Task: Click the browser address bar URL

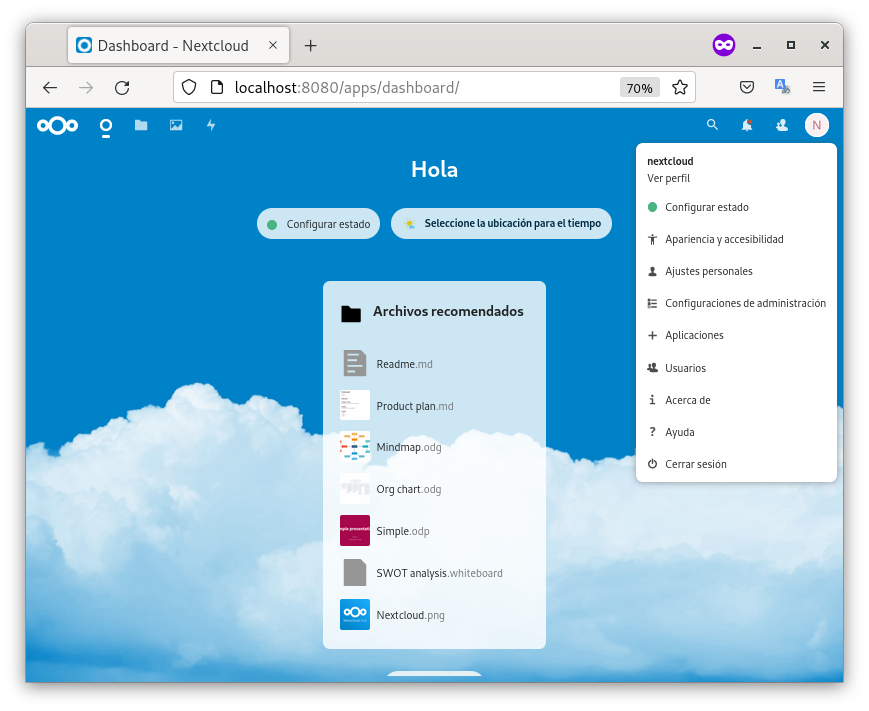Action: pos(400,87)
